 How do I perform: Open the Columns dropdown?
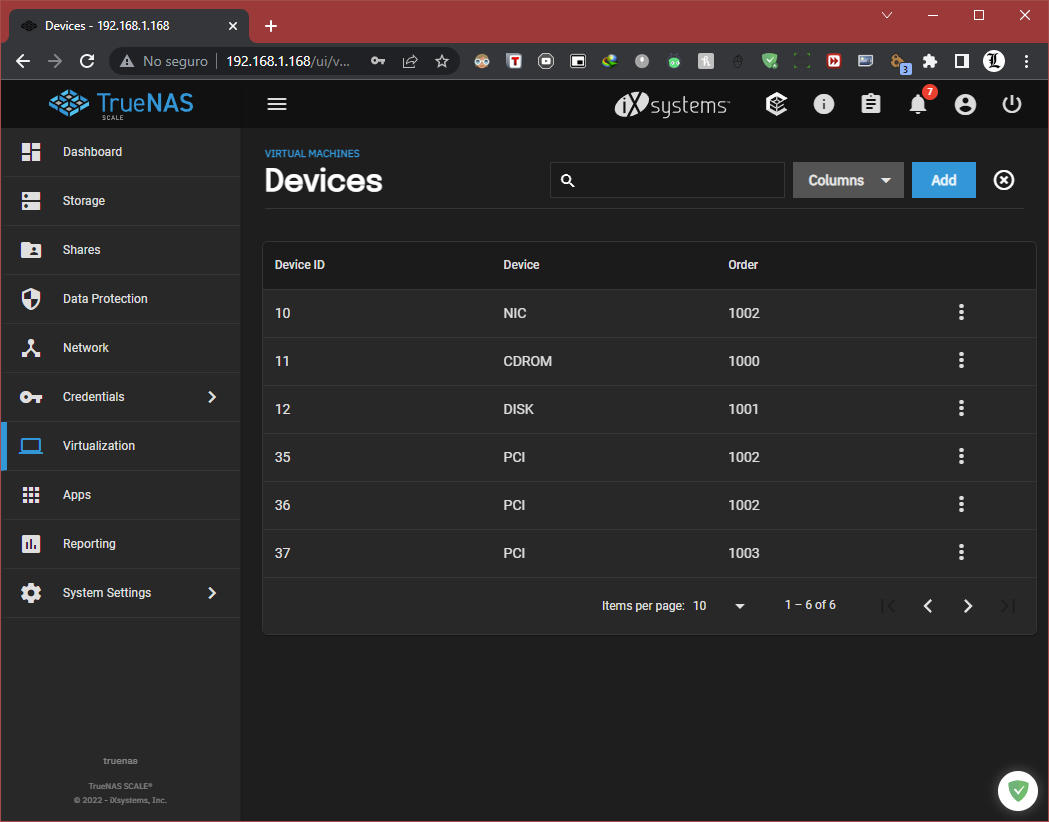click(848, 180)
